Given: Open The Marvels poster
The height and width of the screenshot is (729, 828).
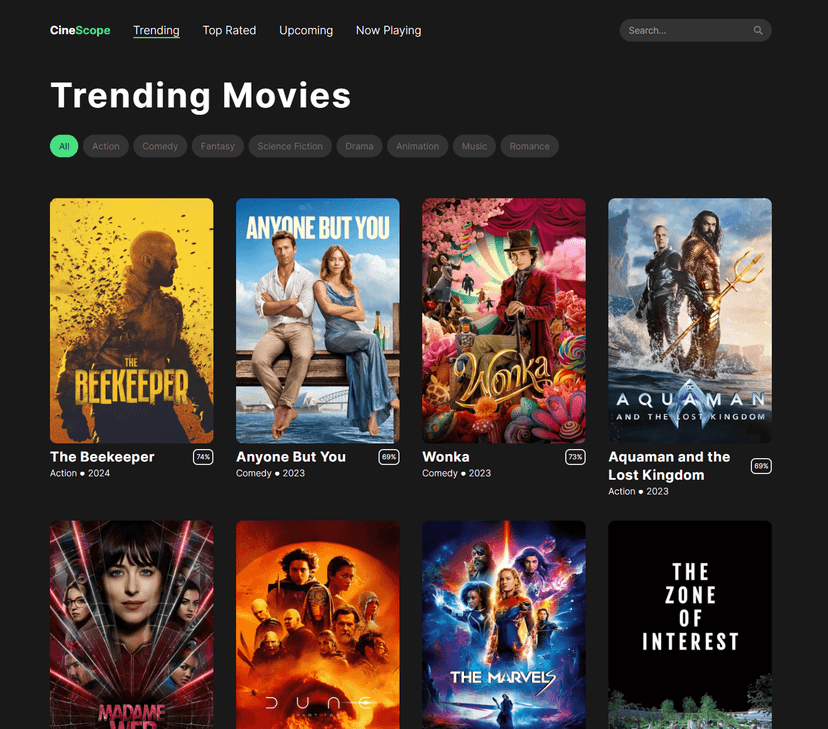Looking at the screenshot, I should pyautogui.click(x=504, y=625).
